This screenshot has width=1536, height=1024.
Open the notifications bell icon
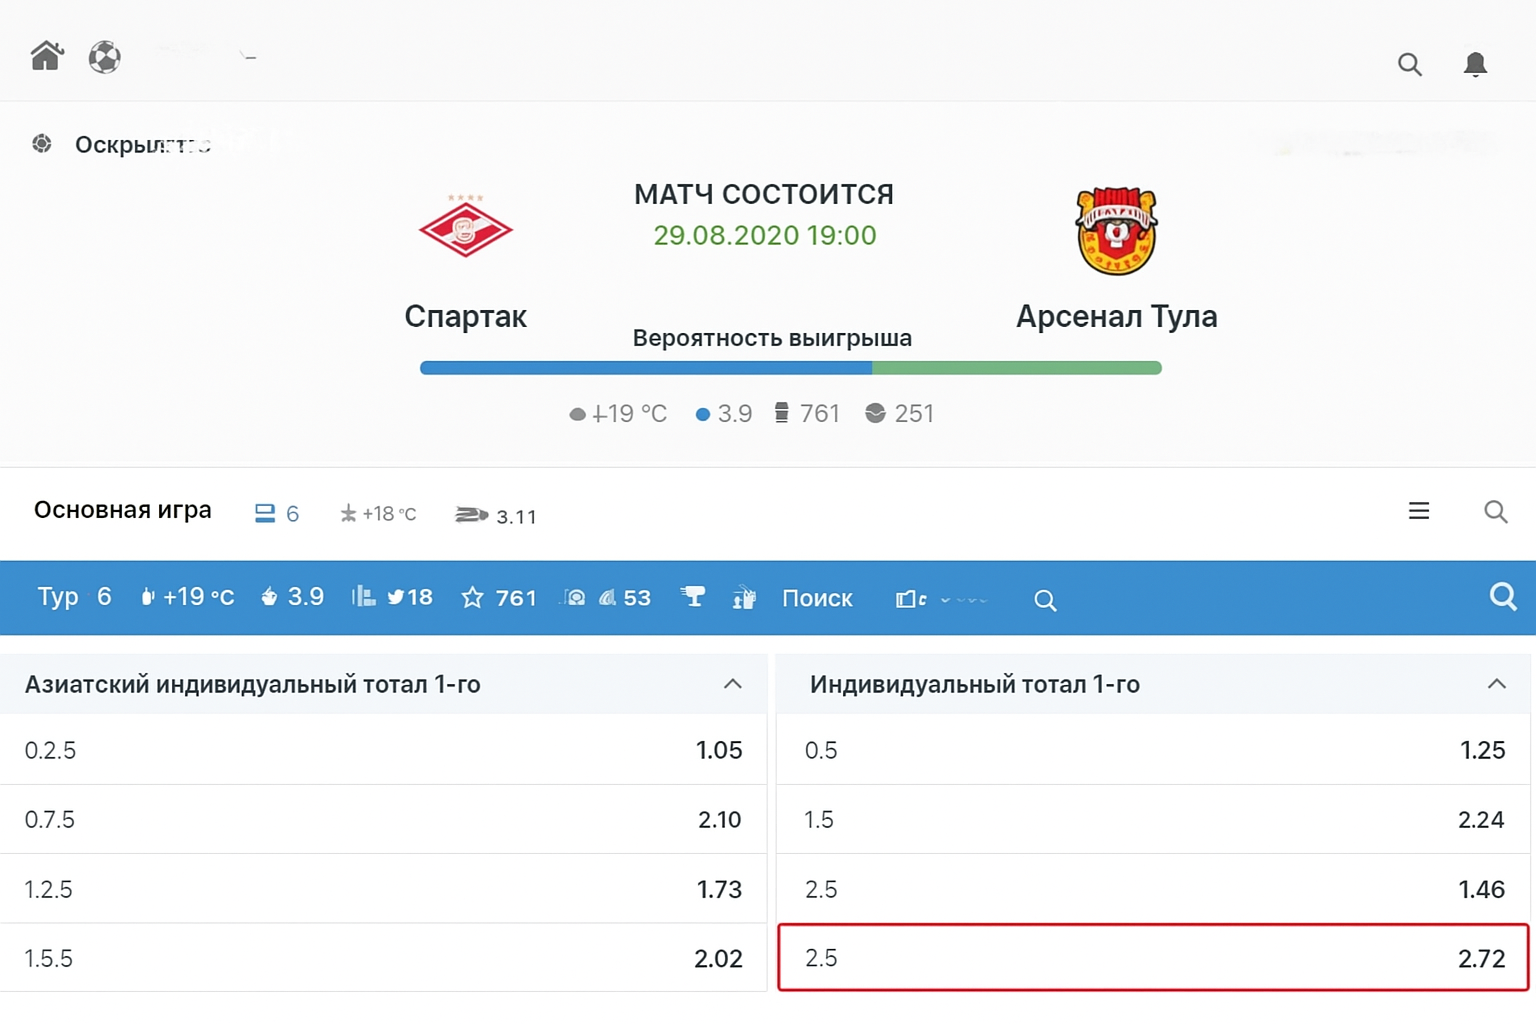click(x=1475, y=64)
